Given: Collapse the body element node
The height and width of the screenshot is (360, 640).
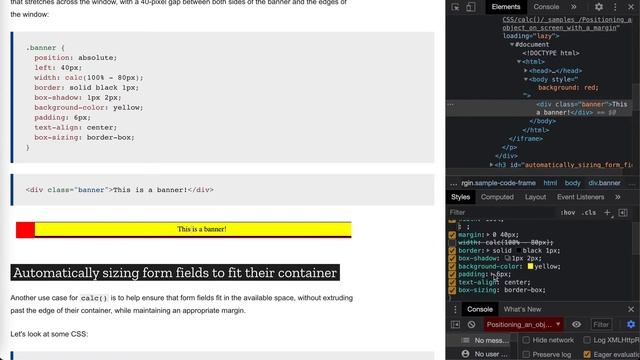Looking at the screenshot, I should [526, 79].
